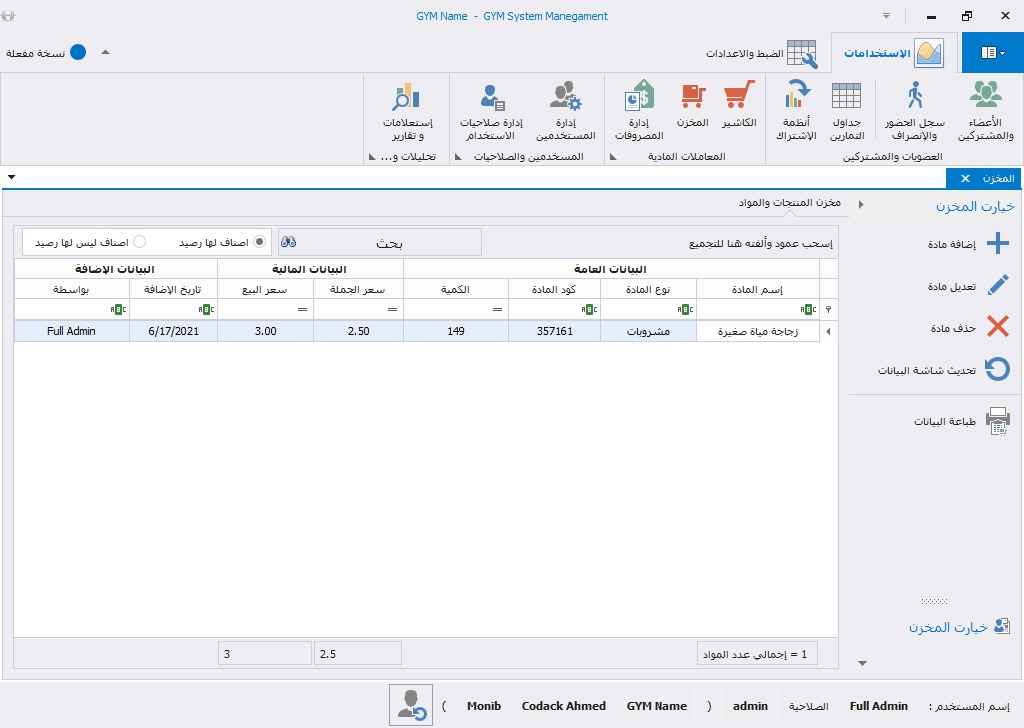The image size is (1024, 728).
Task: Sort by إسم المادة column header
Action: point(758,289)
